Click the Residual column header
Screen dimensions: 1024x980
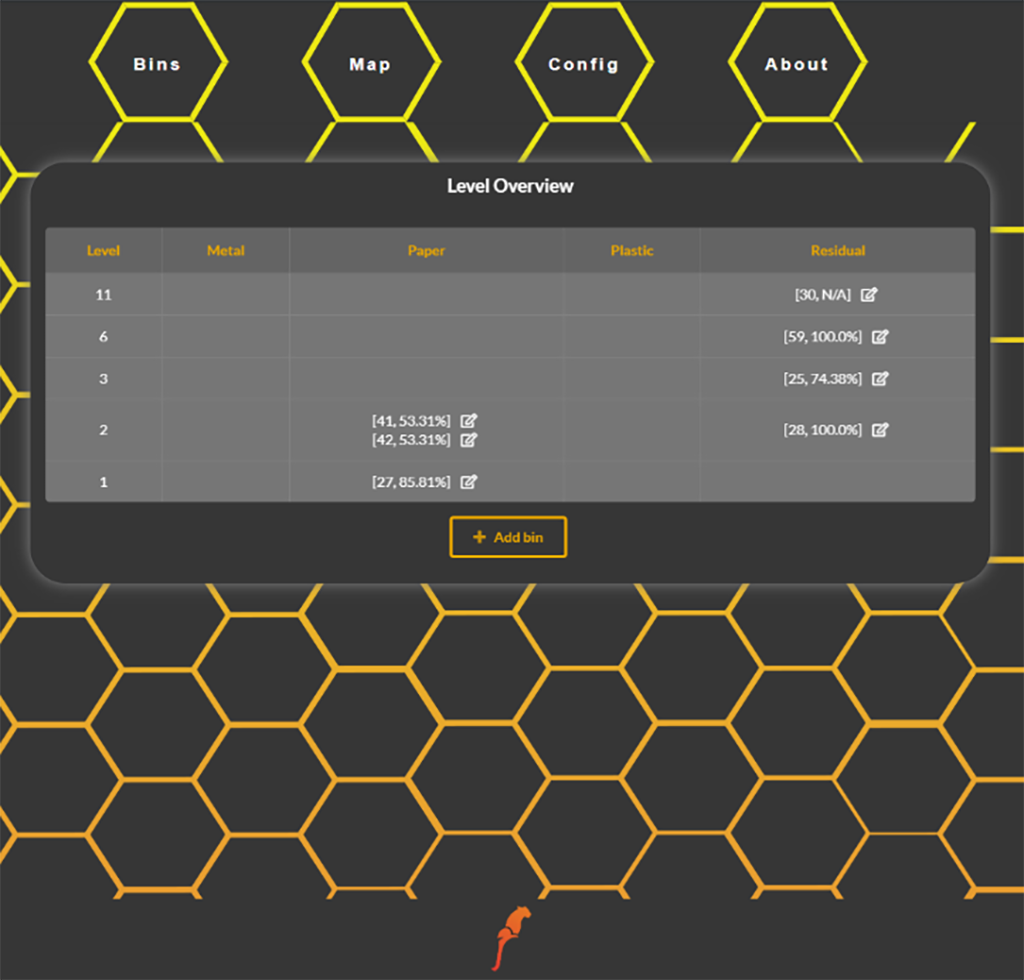837,251
